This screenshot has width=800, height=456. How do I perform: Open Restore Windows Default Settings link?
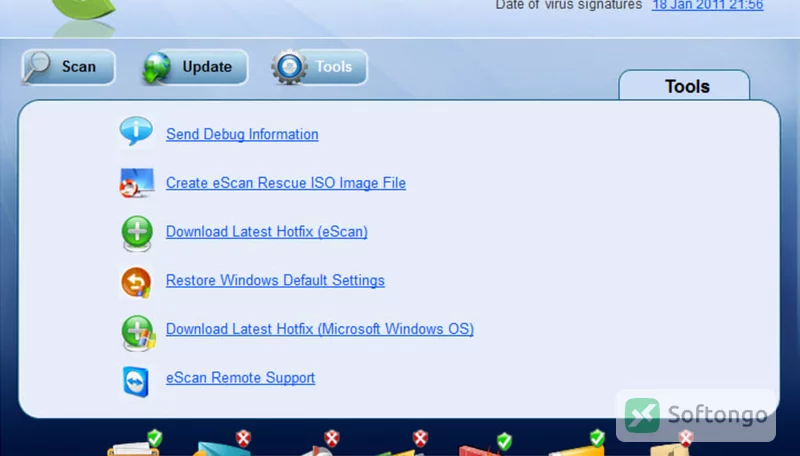[x=275, y=280]
